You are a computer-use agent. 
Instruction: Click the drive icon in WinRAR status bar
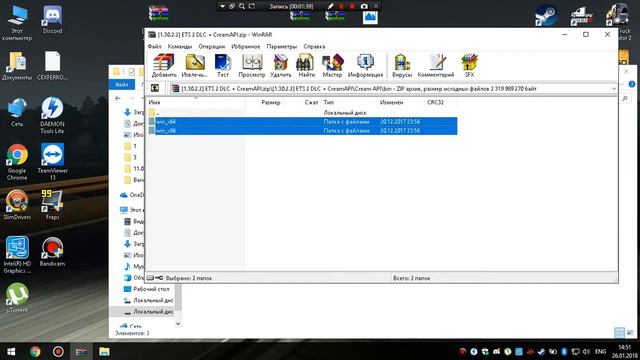(150, 278)
